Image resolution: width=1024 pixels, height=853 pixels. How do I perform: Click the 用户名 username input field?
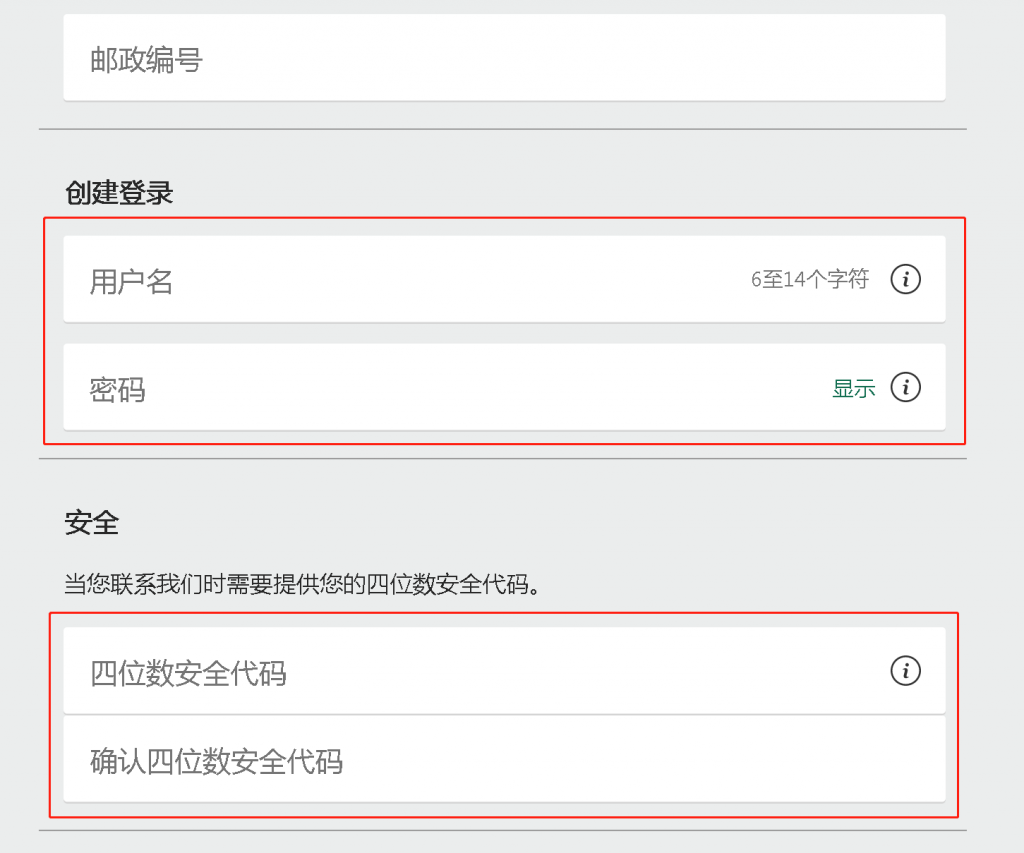click(400, 280)
